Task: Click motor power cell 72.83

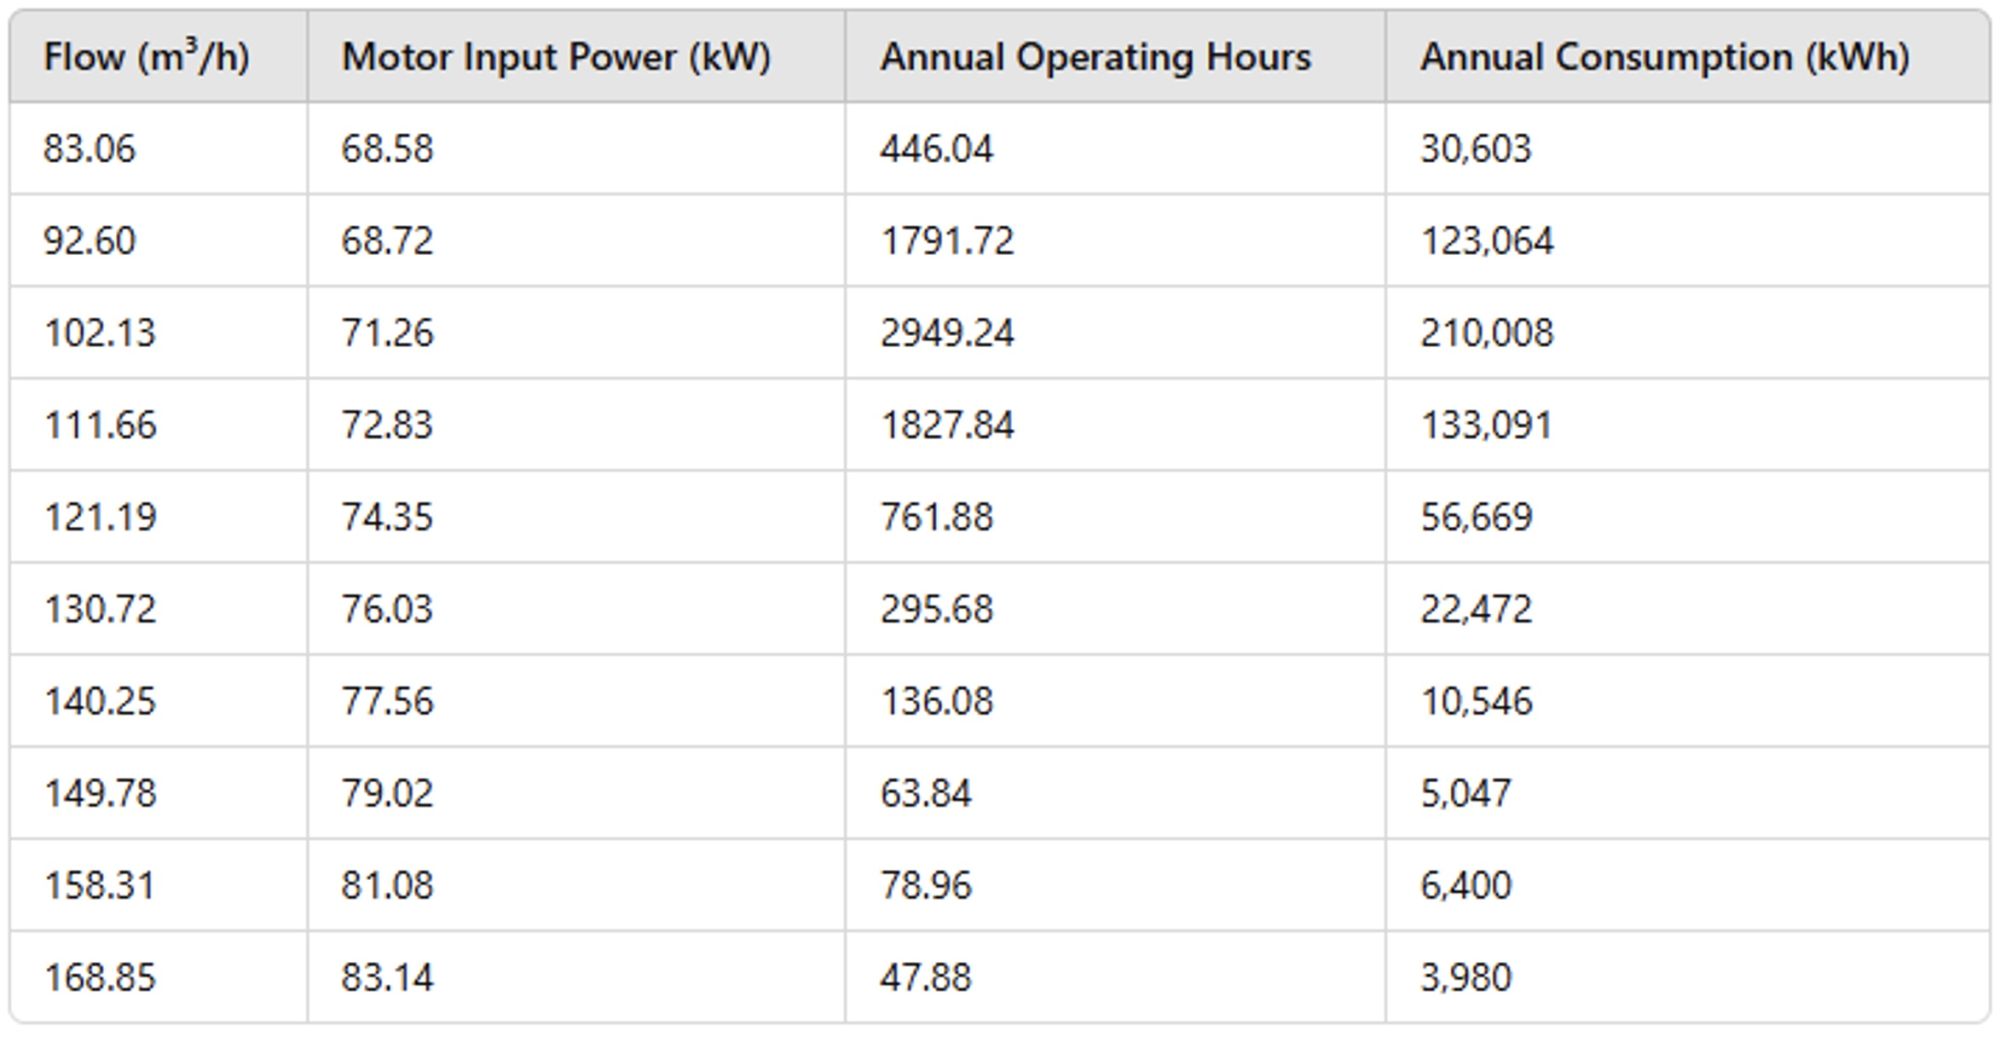Action: click(x=387, y=425)
